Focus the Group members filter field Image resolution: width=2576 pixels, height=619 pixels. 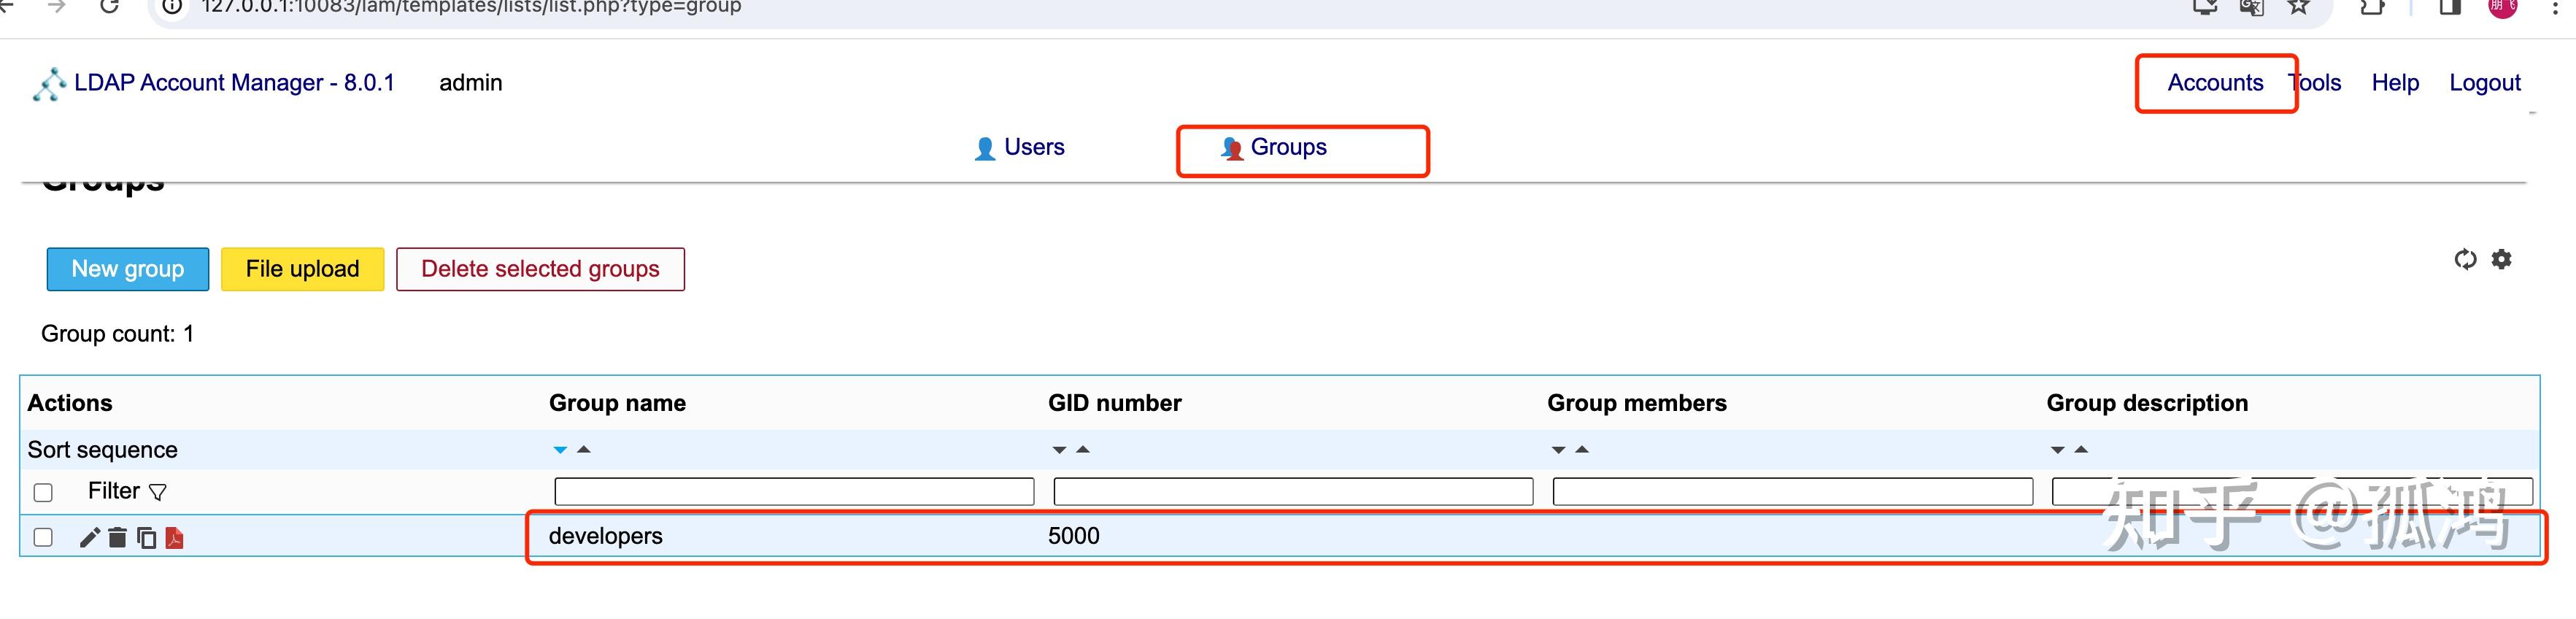pyautogui.click(x=1792, y=492)
